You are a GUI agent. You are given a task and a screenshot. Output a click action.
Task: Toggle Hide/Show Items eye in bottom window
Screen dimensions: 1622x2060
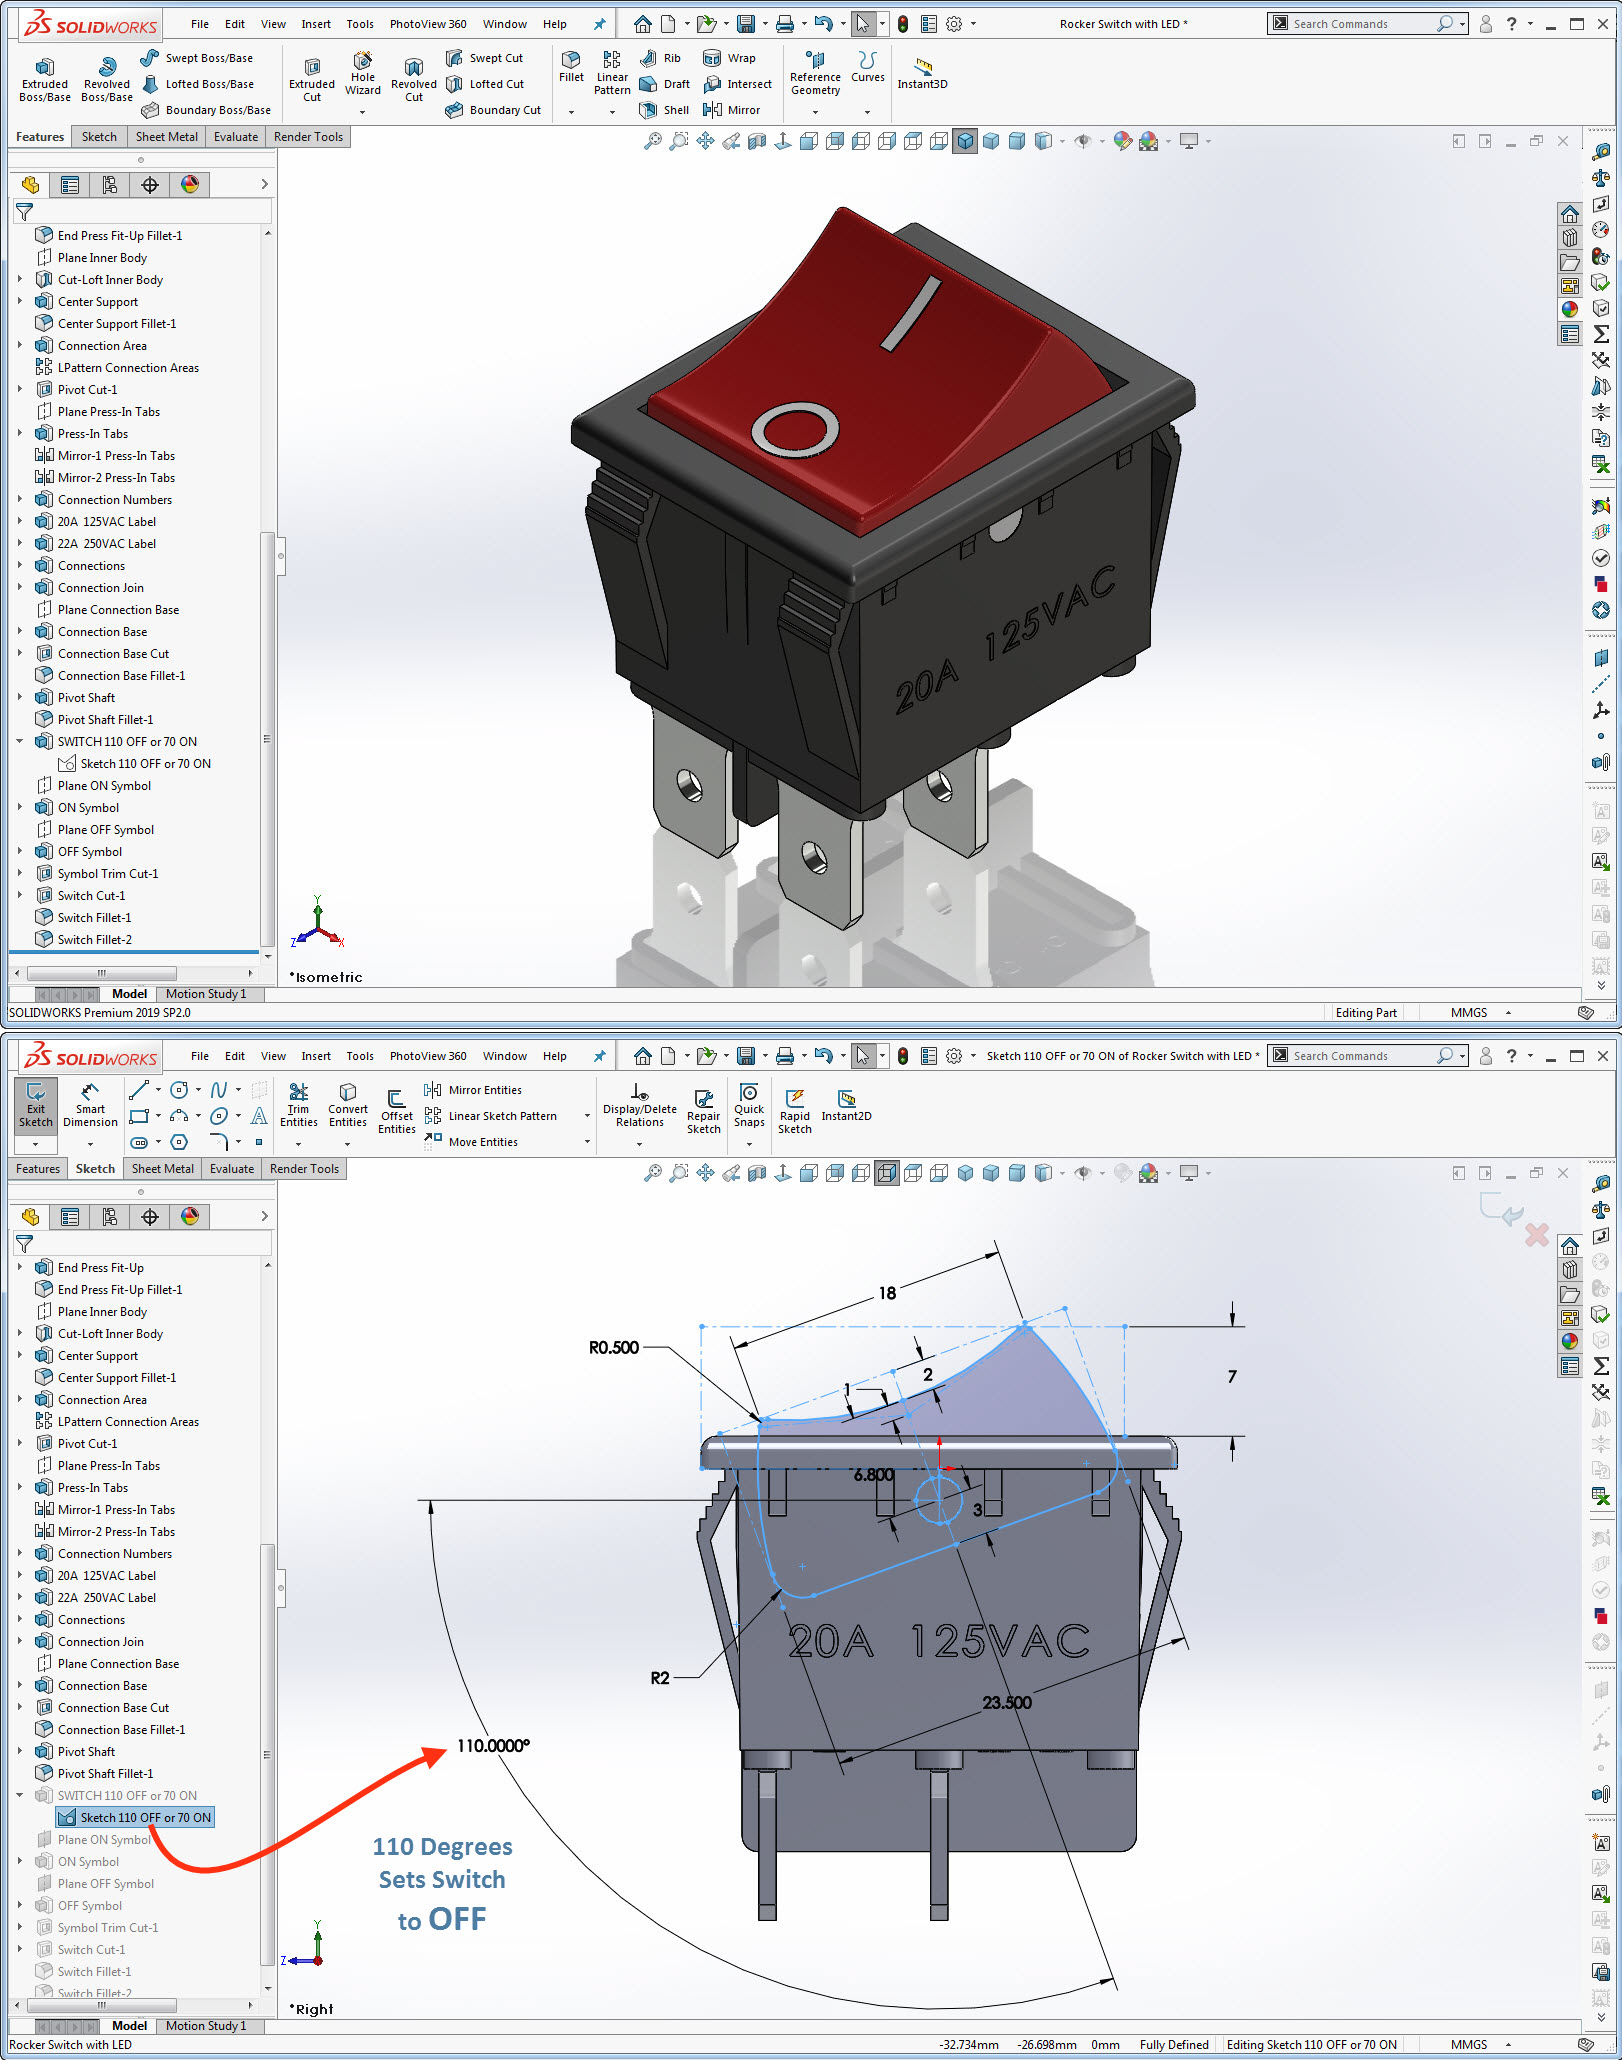coord(1083,1173)
